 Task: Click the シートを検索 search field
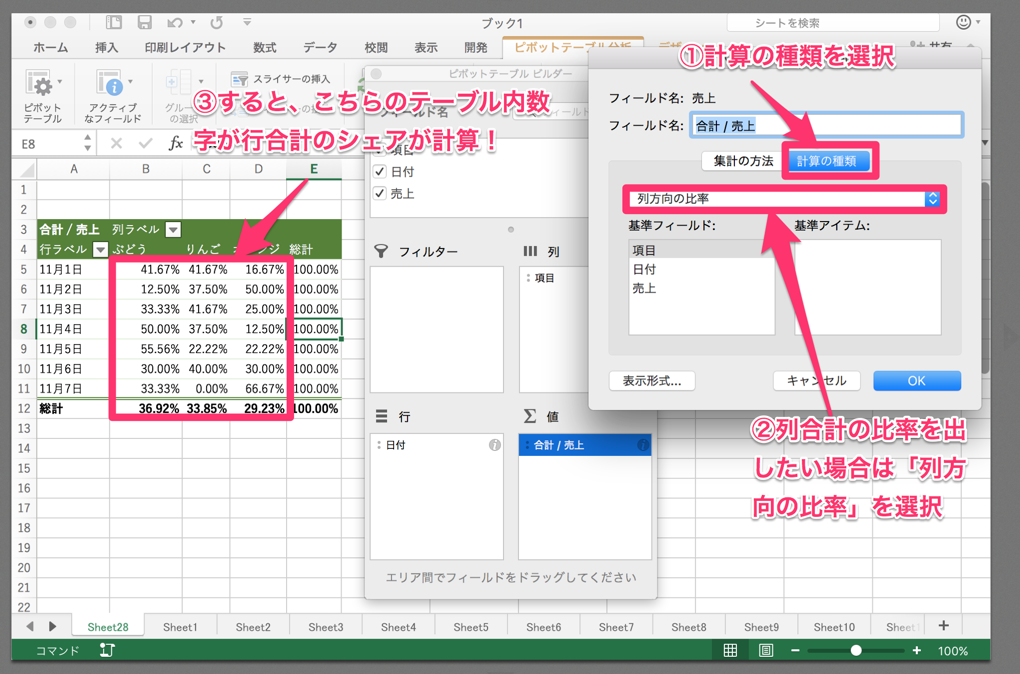[x=833, y=23]
